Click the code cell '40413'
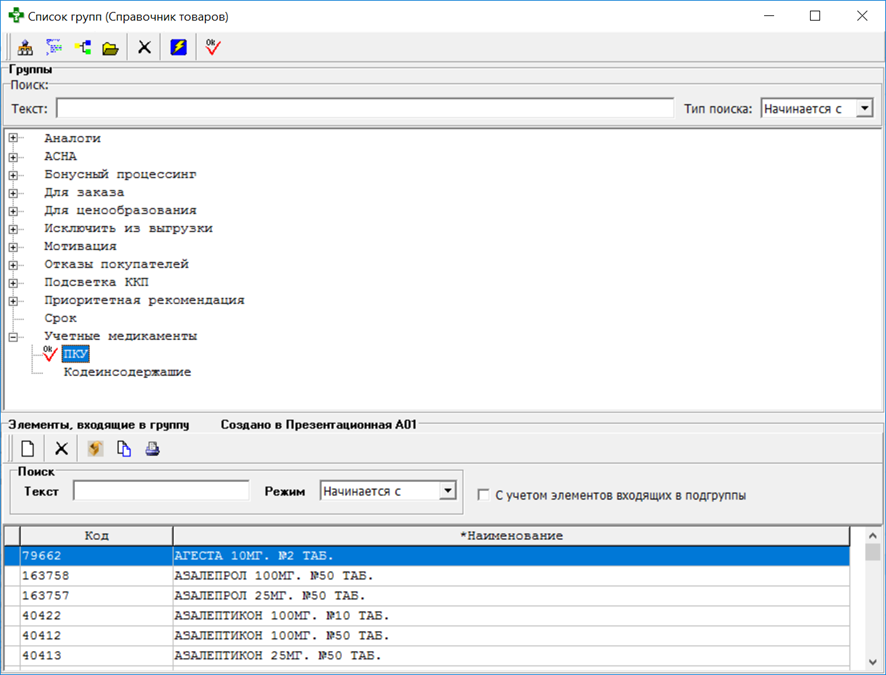 pos(97,655)
